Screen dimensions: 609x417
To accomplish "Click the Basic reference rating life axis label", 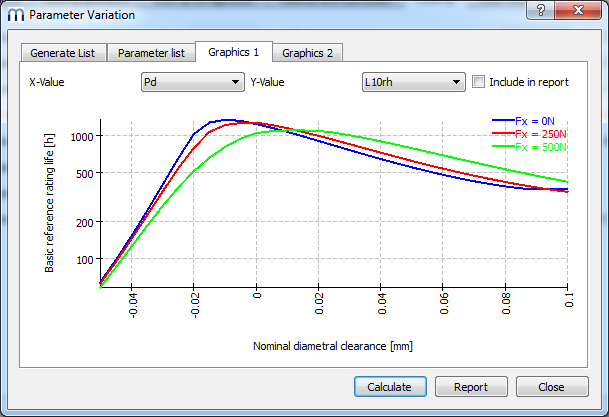I will click(49, 203).
